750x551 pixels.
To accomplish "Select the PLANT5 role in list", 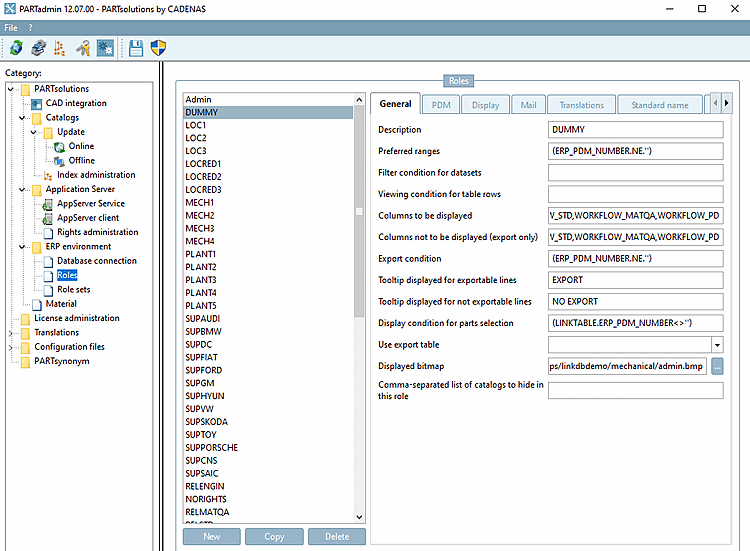I will tap(268, 306).
